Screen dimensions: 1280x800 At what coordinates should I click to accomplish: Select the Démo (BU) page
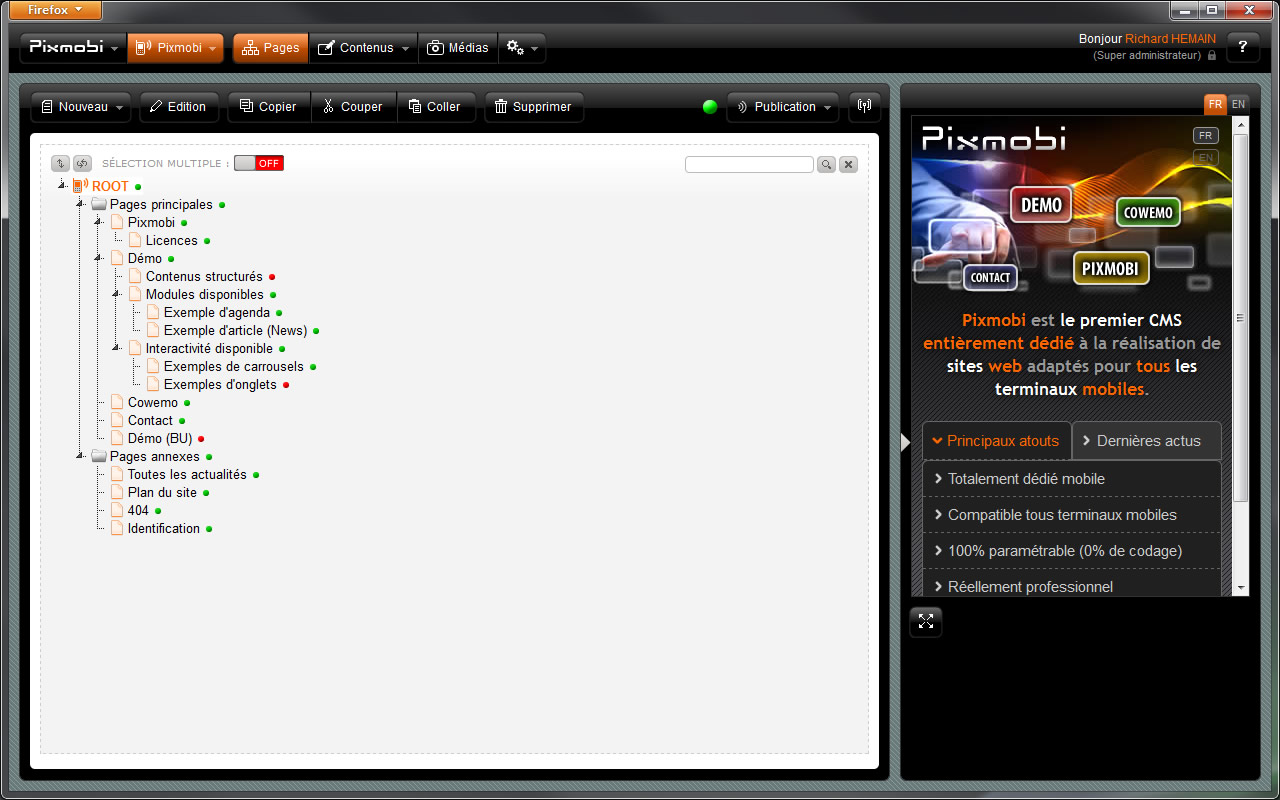pos(159,438)
